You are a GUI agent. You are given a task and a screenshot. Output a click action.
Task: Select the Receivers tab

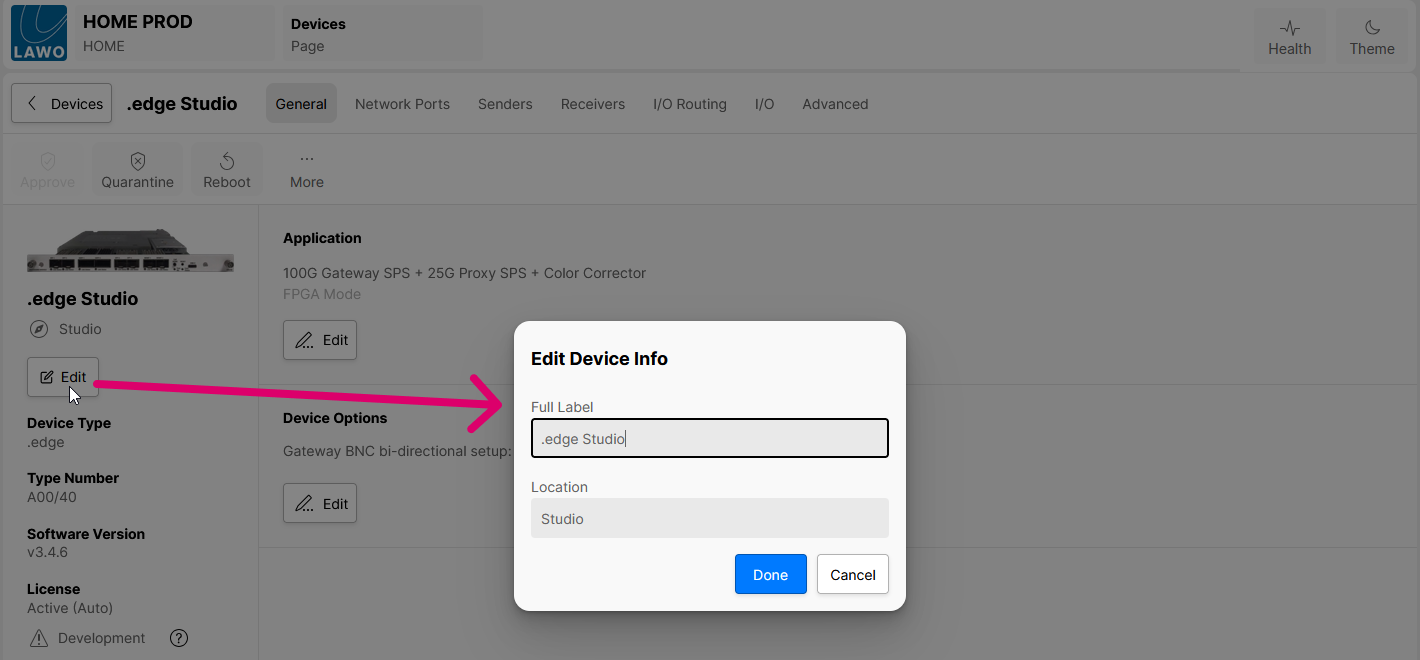[593, 104]
